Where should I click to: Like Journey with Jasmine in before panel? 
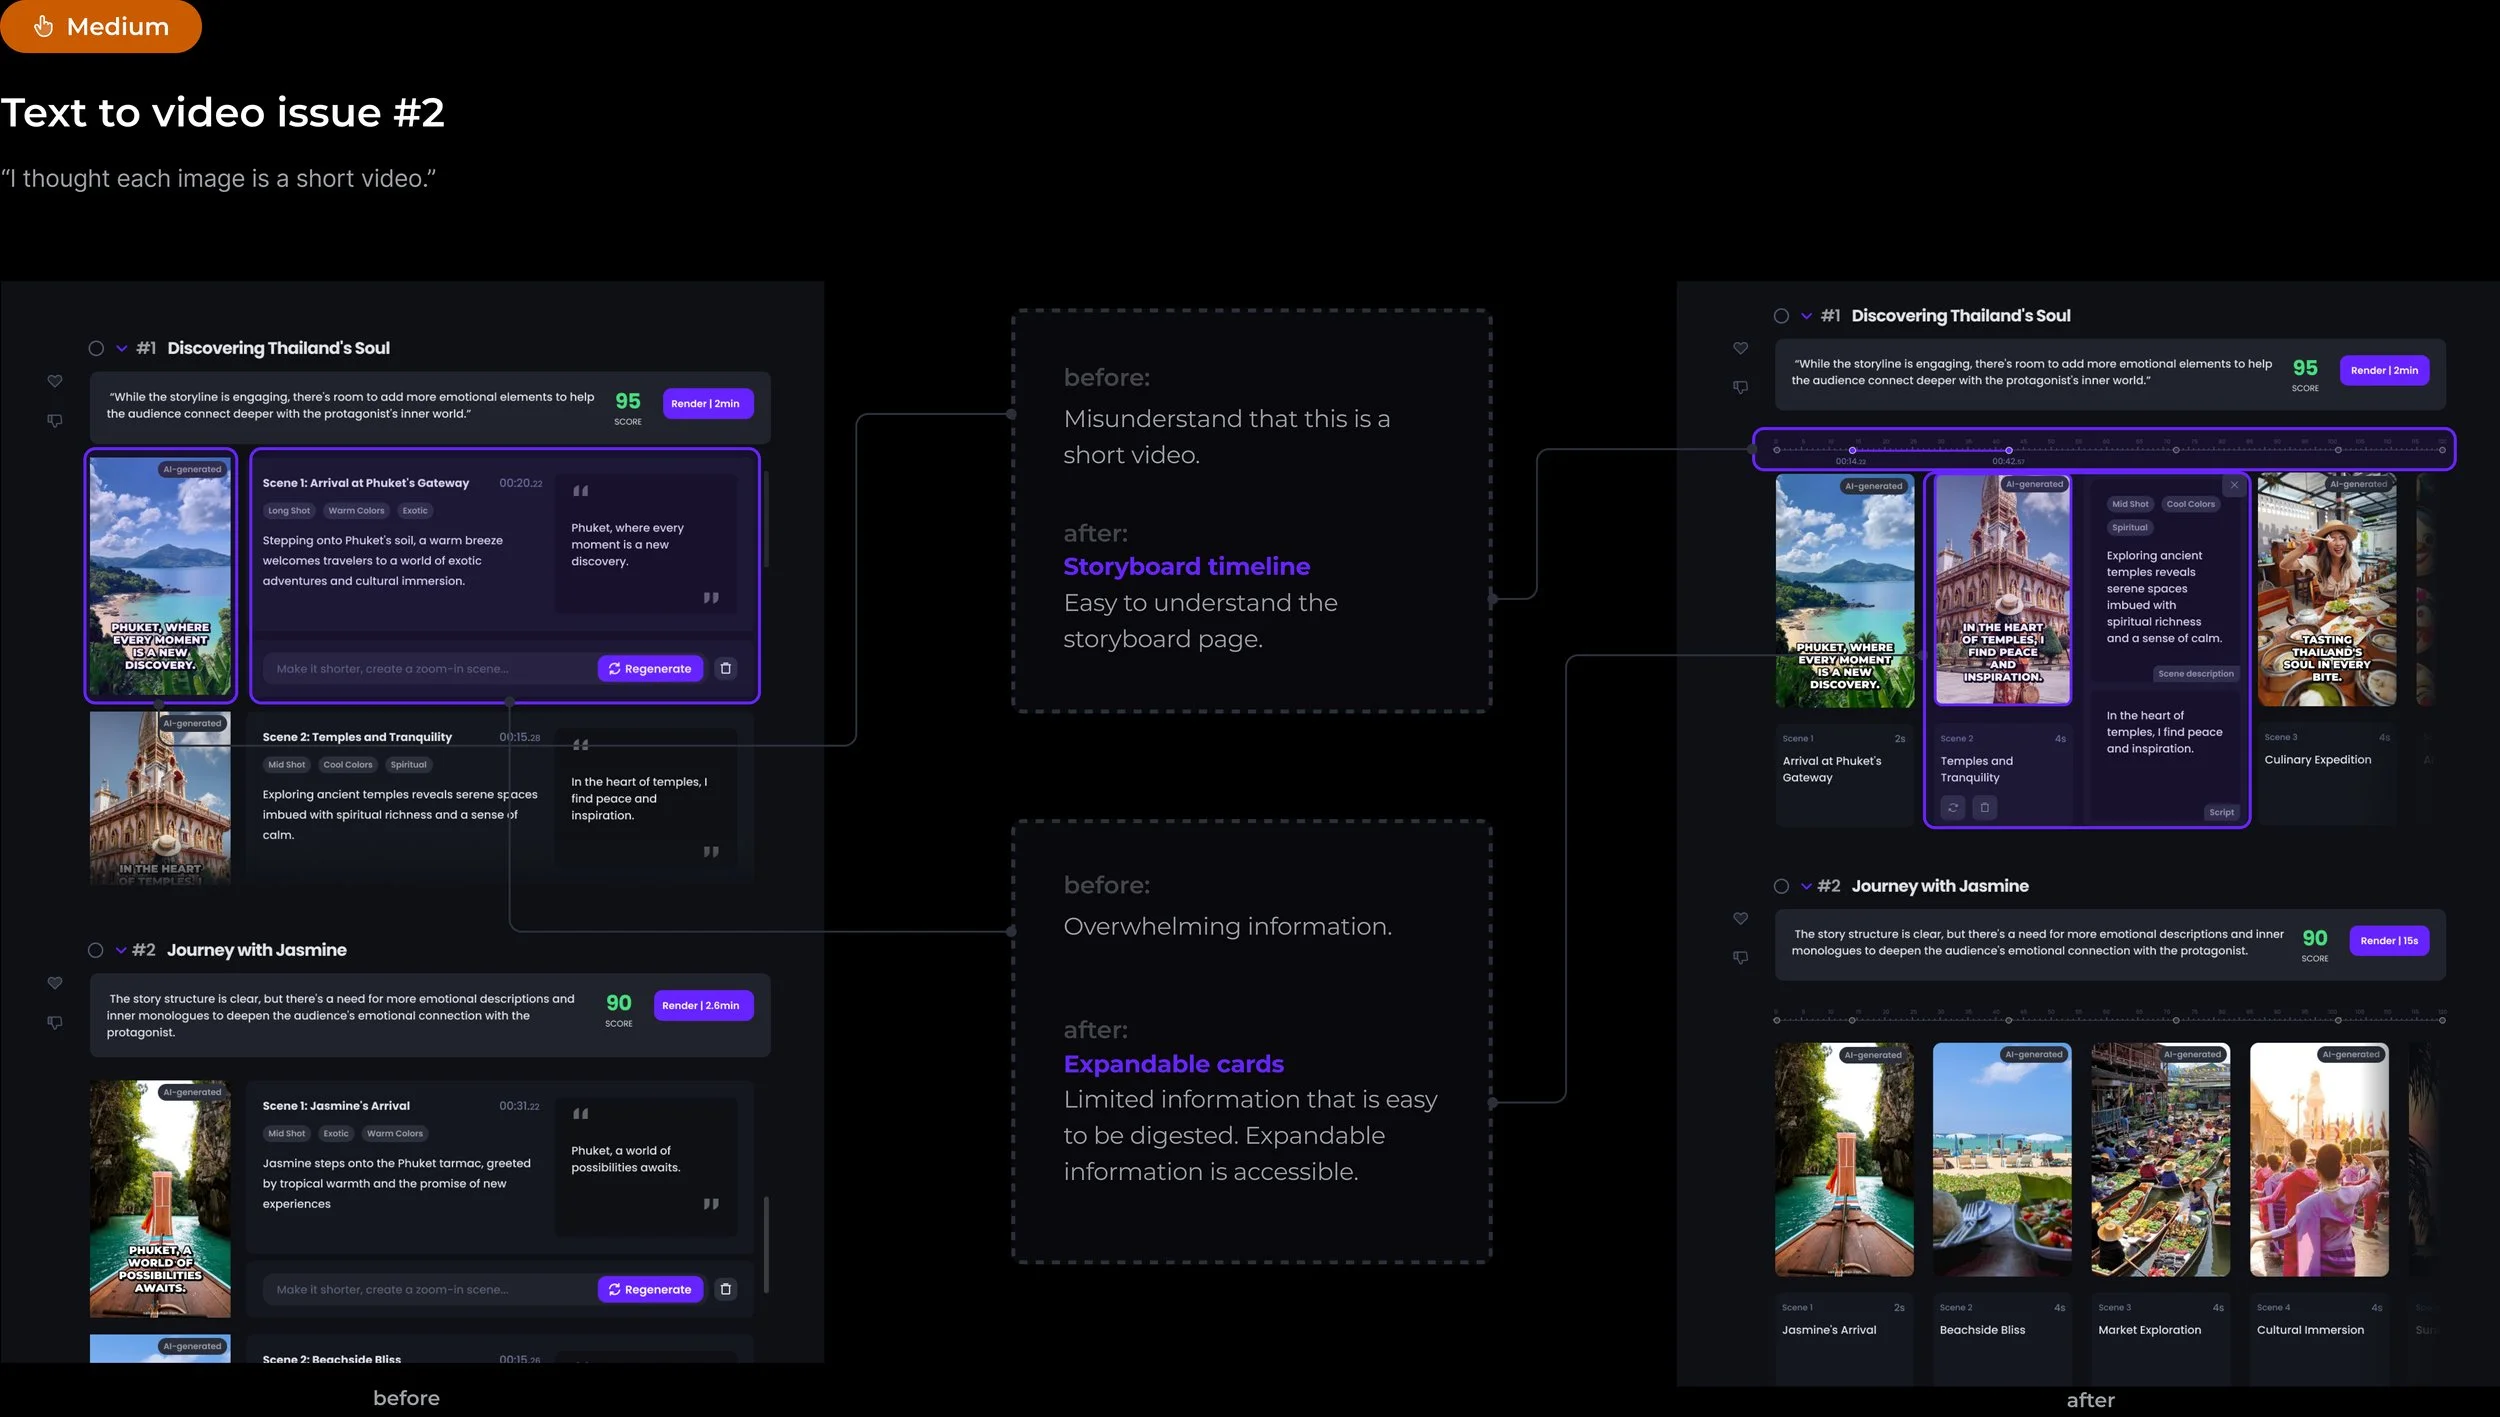click(x=55, y=983)
